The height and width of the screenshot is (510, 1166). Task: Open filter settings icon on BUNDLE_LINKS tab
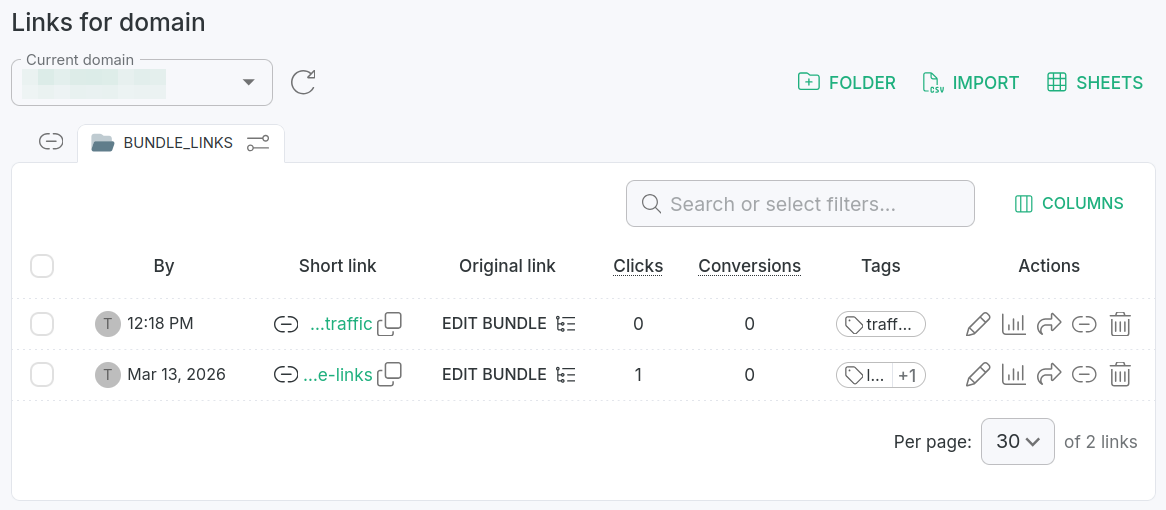click(x=258, y=143)
